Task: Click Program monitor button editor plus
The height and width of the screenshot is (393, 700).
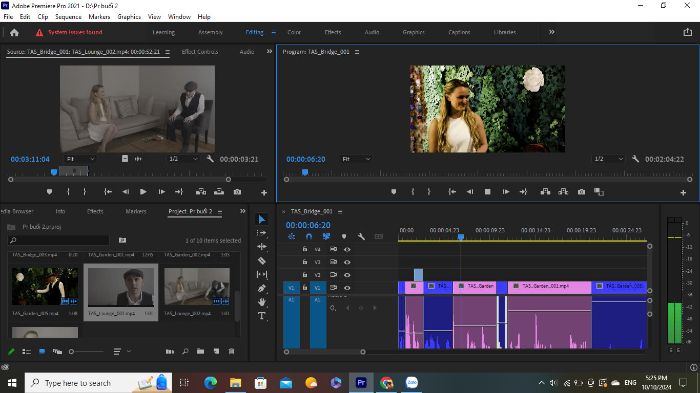Action: click(x=683, y=192)
